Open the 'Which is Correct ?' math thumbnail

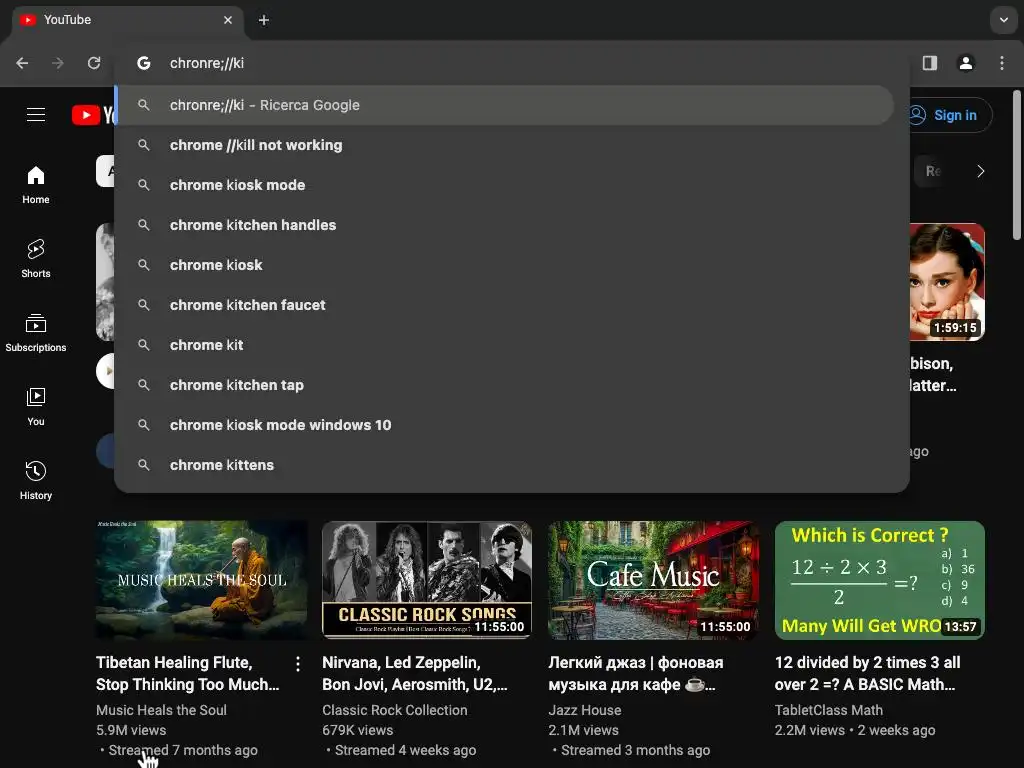[880, 580]
